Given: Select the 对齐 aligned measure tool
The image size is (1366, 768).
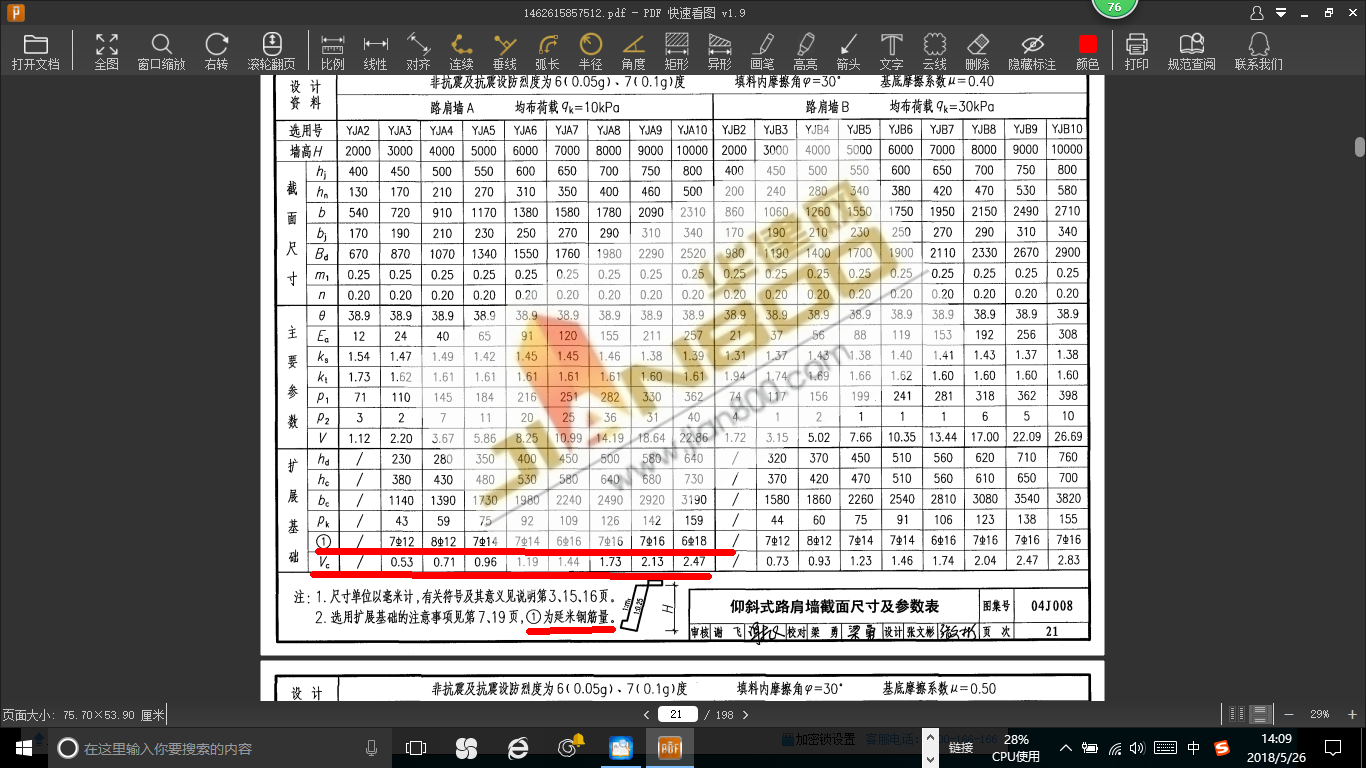Looking at the screenshot, I should pyautogui.click(x=419, y=52).
